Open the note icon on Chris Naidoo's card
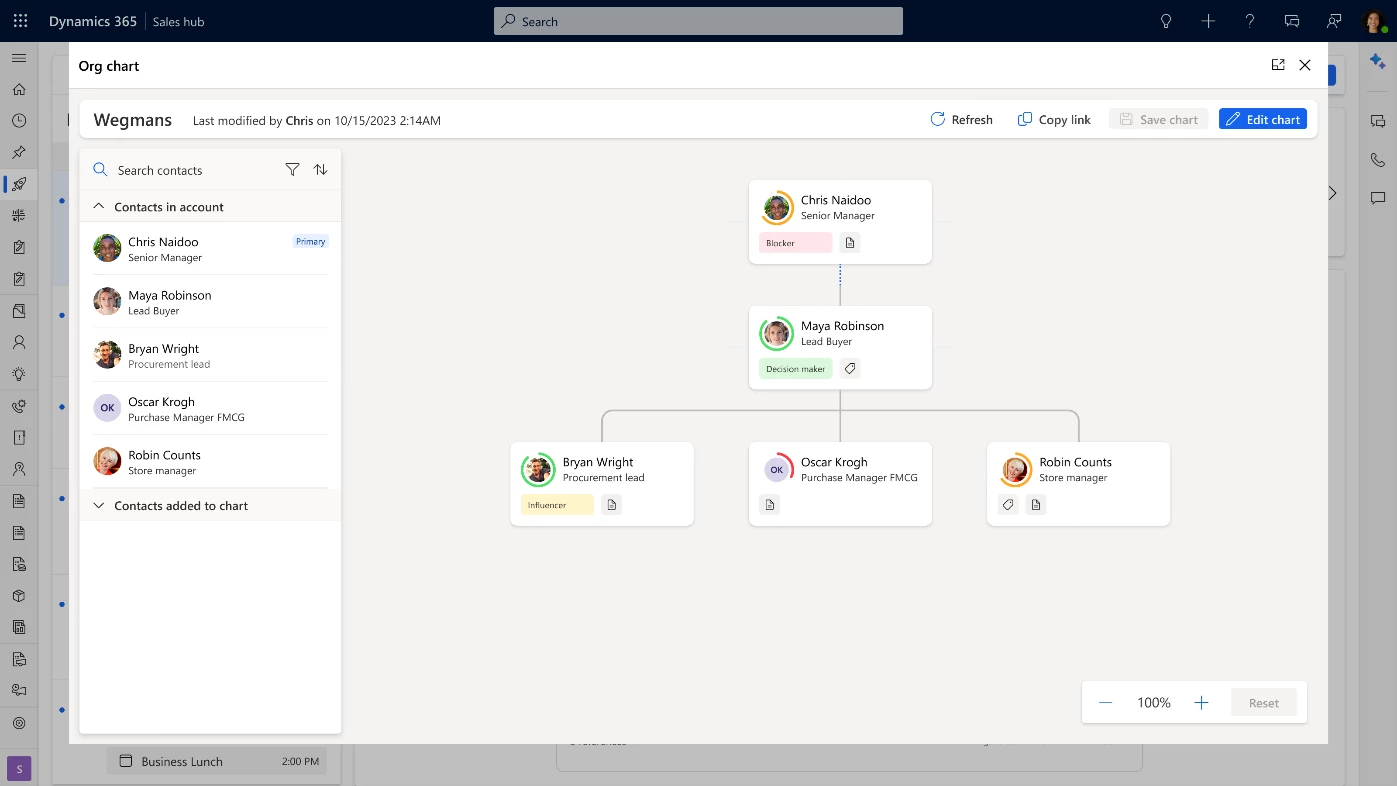Image resolution: width=1397 pixels, height=786 pixels. (849, 242)
